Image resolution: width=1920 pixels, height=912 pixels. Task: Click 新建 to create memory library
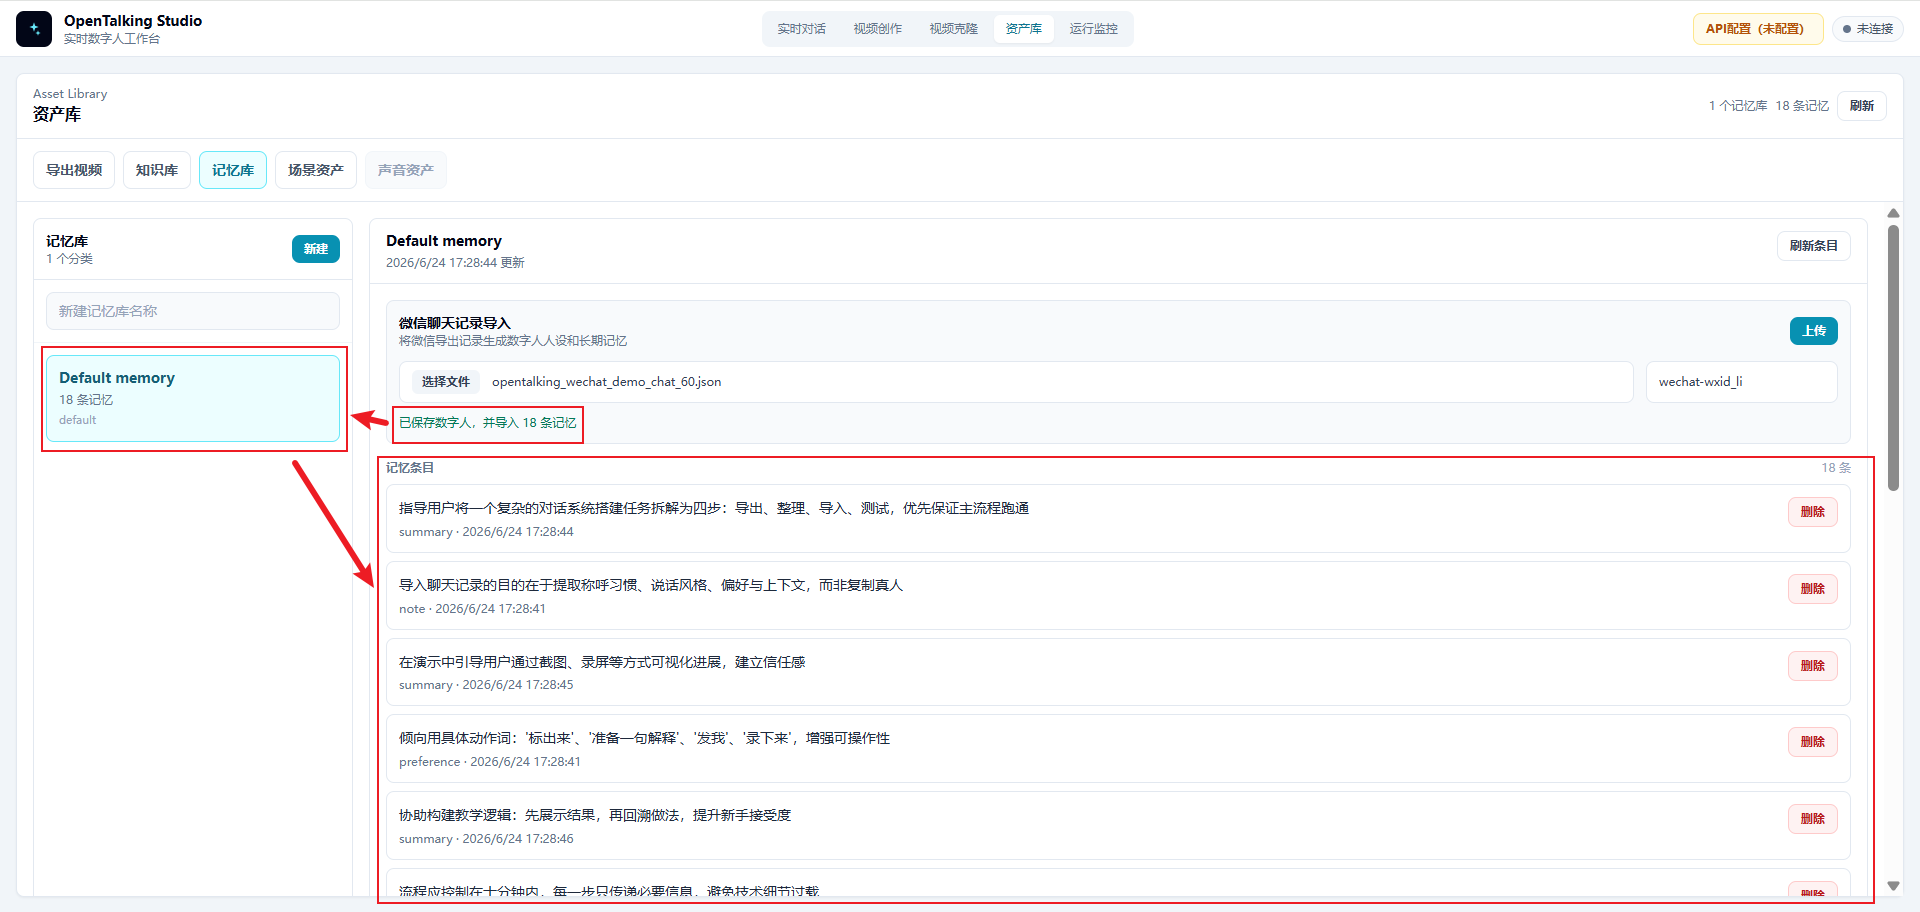click(316, 249)
